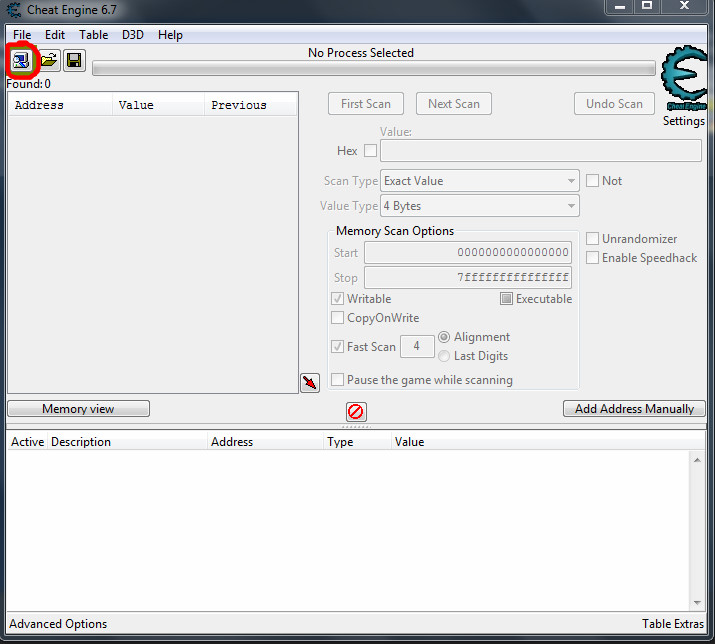715x644 pixels.
Task: Click Add Address Manually
Action: point(634,409)
